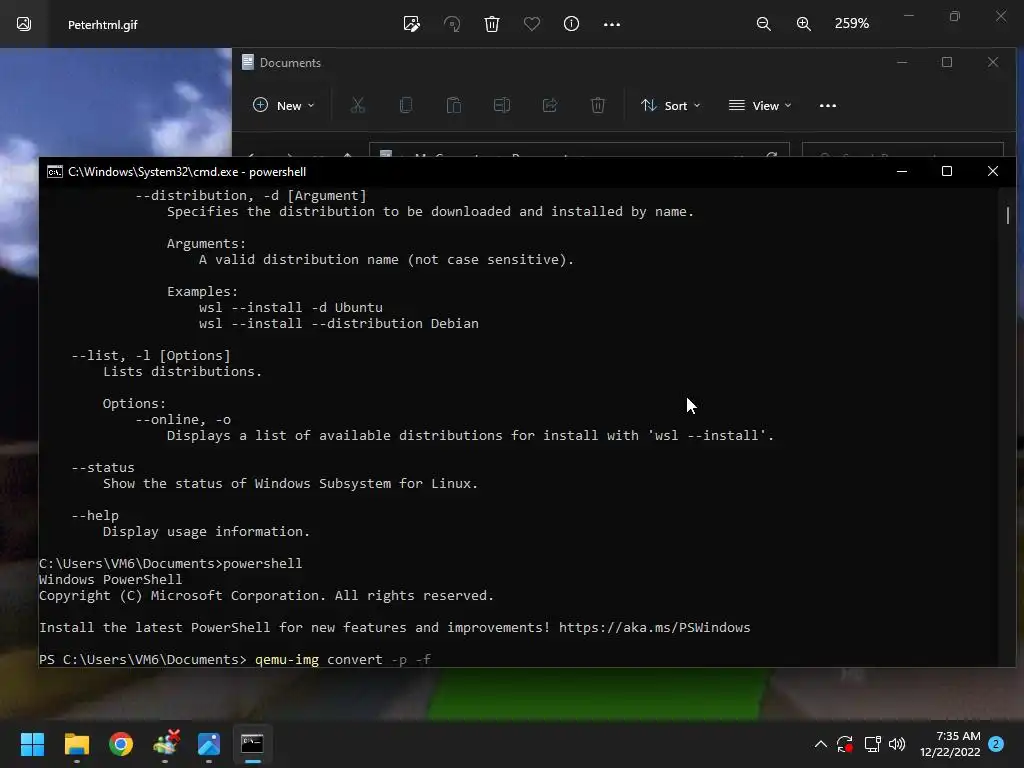This screenshot has width=1024, height=768.
Task: Click 'Windows PowerShell' banner line
Action: coord(110,579)
